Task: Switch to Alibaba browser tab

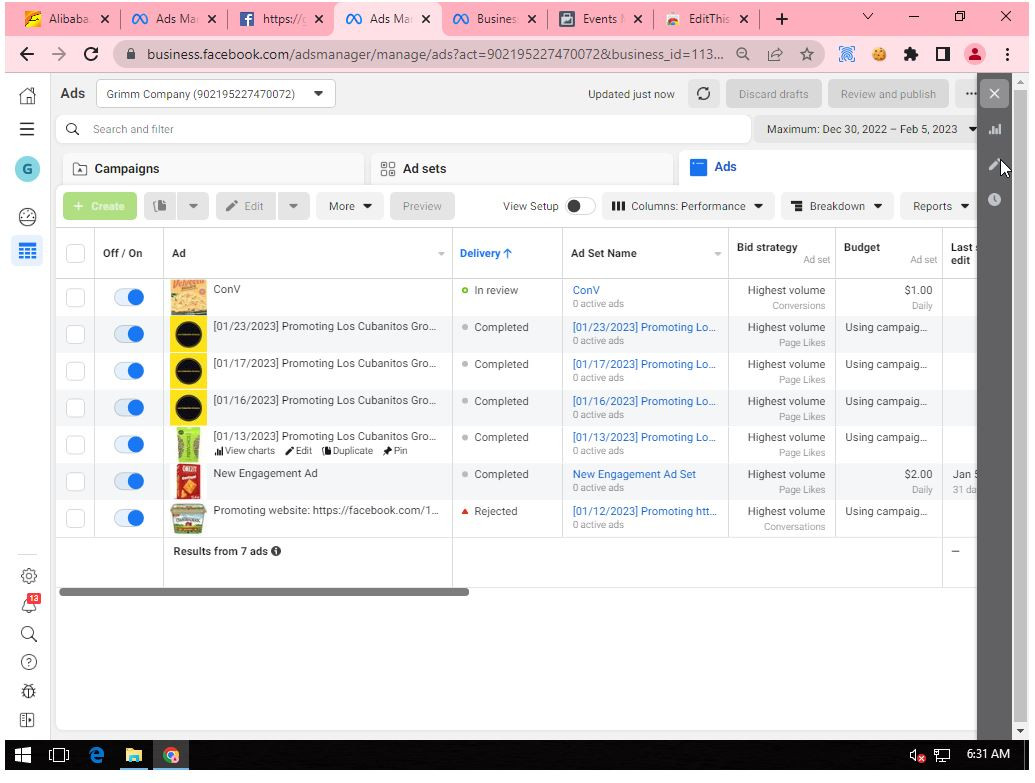Action: pos(66,19)
